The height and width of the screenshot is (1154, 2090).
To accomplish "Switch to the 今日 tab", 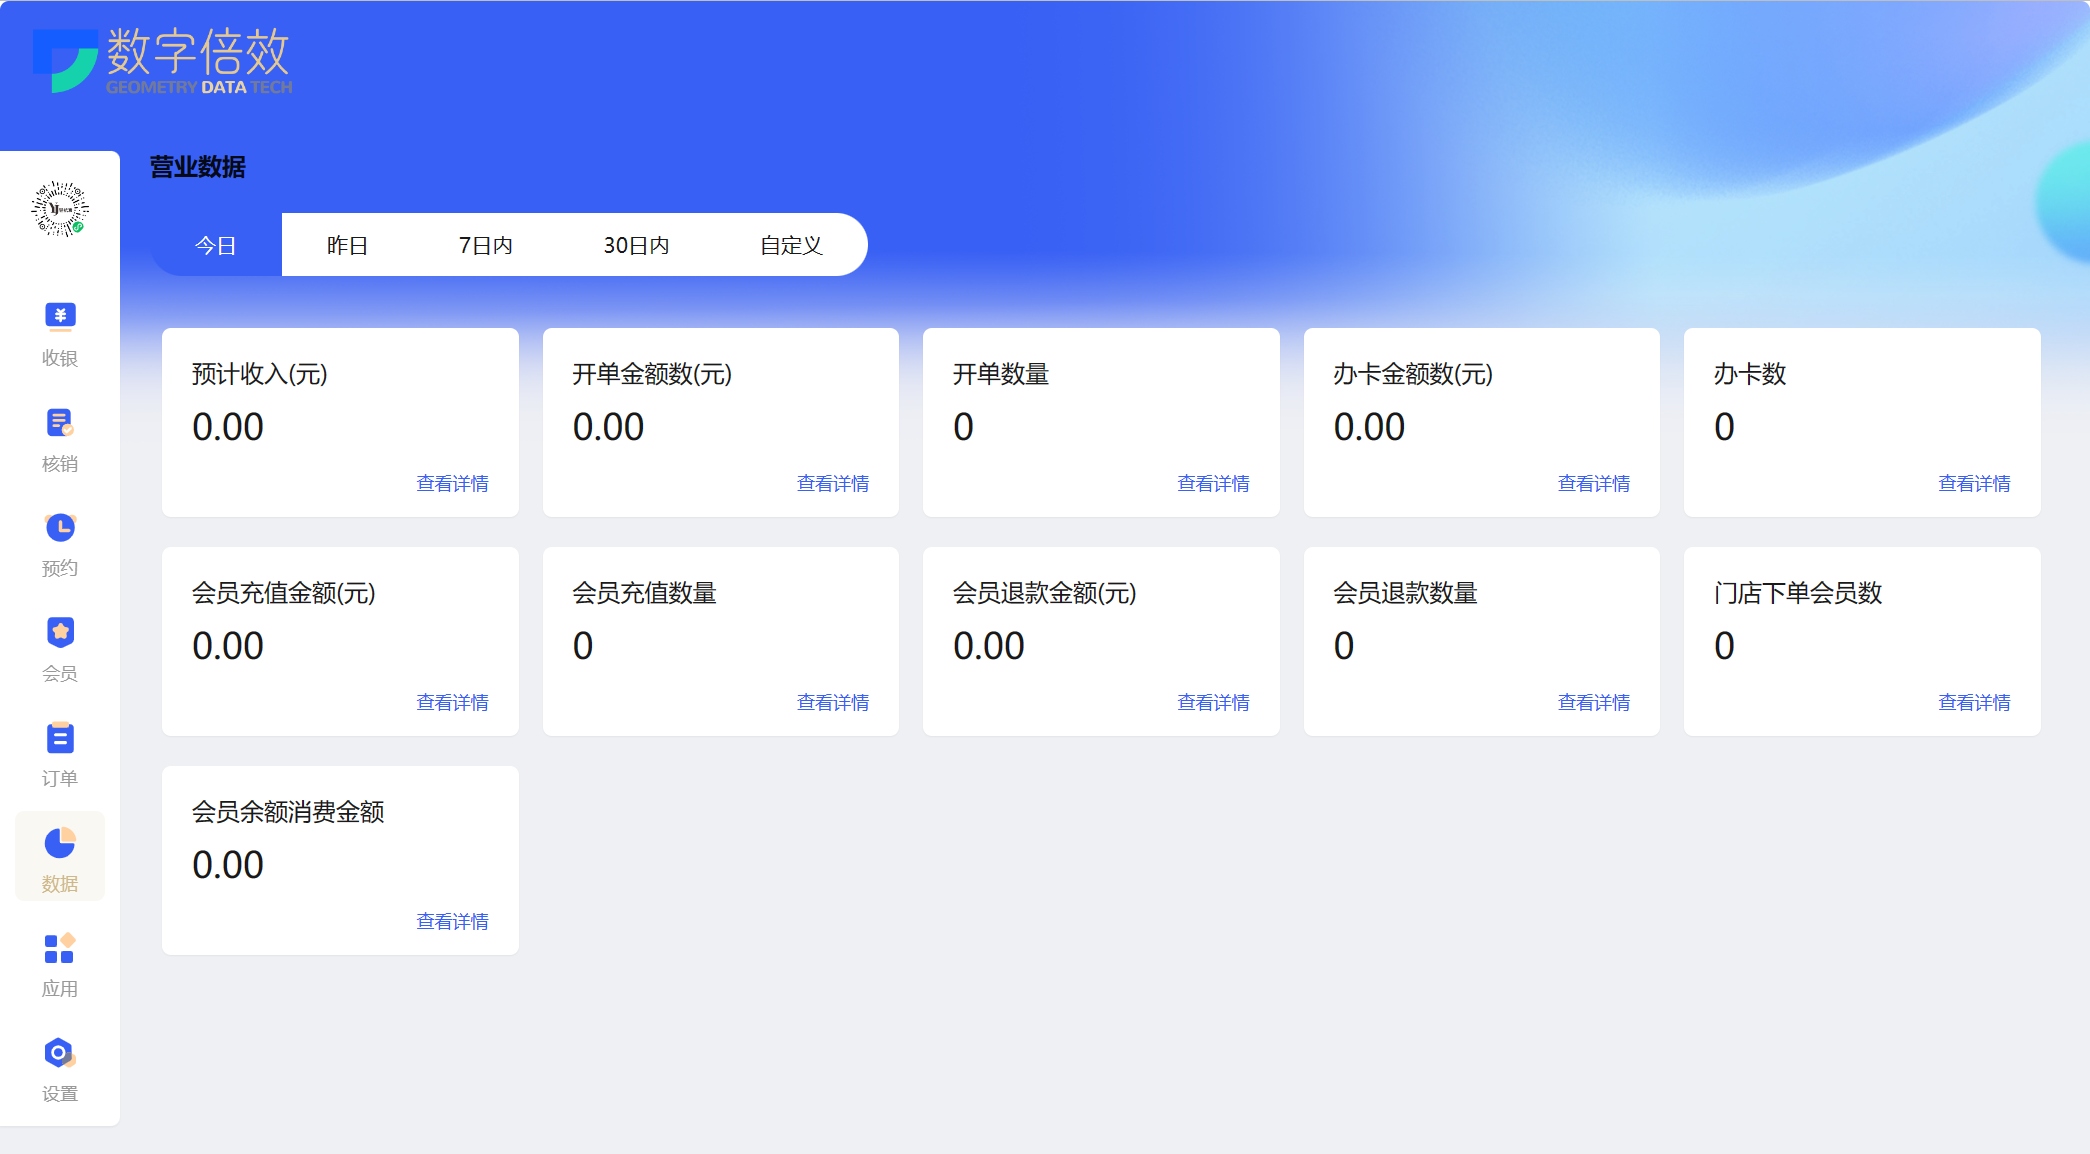I will 216,245.
